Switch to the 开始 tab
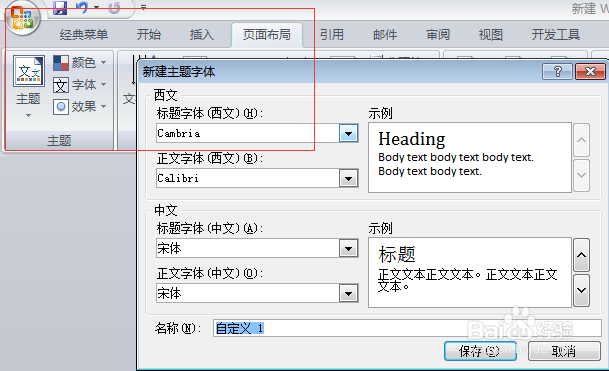The width and height of the screenshot is (609, 371). click(x=148, y=35)
